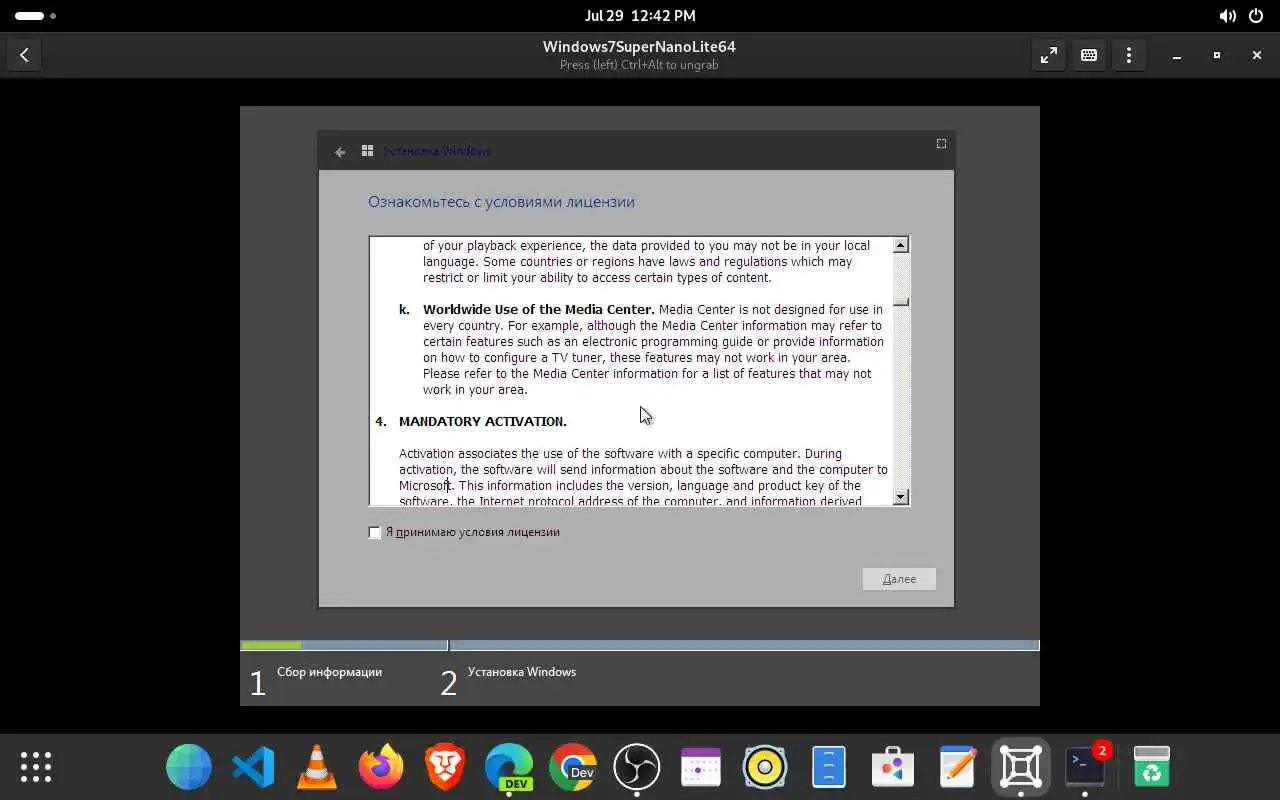This screenshot has width=1280, height=800.
Task: Enter fullscreen mode in Boxes header
Action: [x=1049, y=55]
